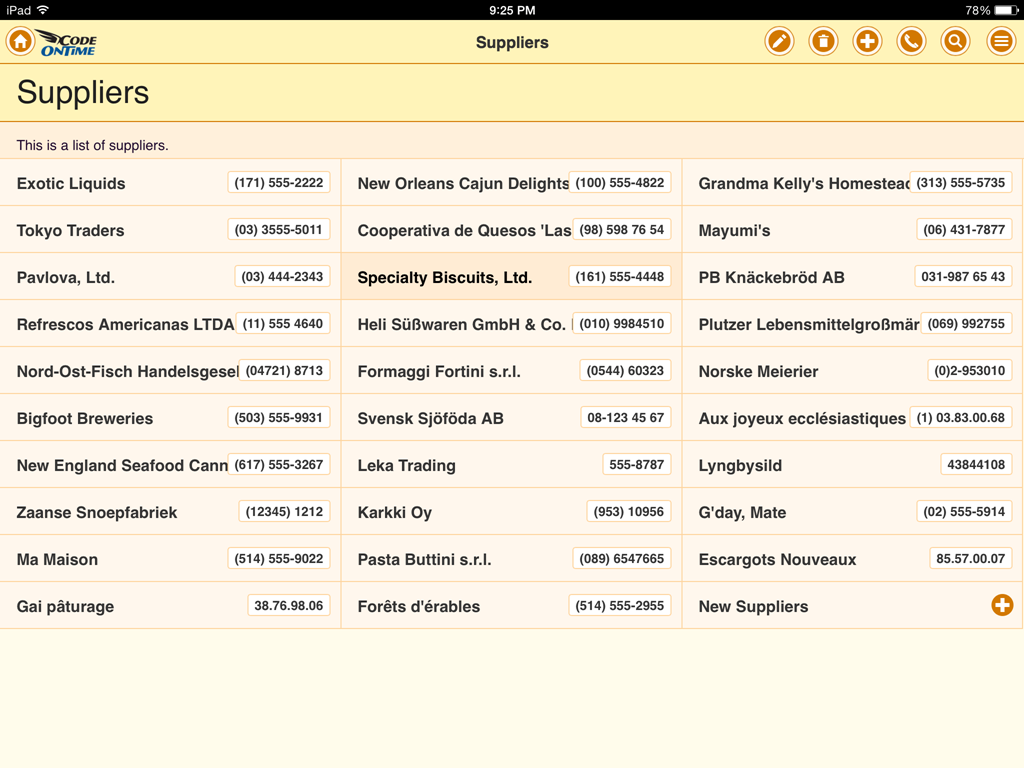This screenshot has height=768, width=1024.
Task: Tap phone button (100) 555-4822
Action: pos(619,183)
